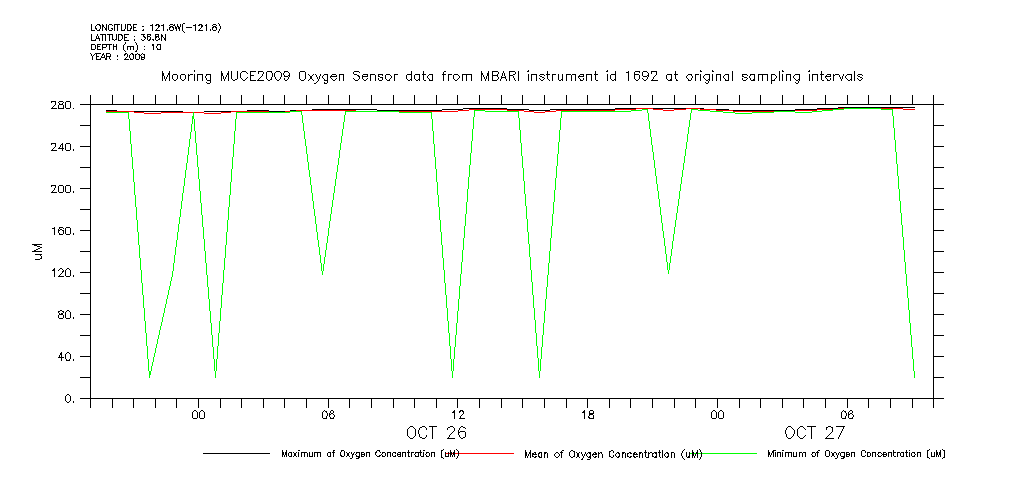Click the 18 hour tick label

[588, 414]
